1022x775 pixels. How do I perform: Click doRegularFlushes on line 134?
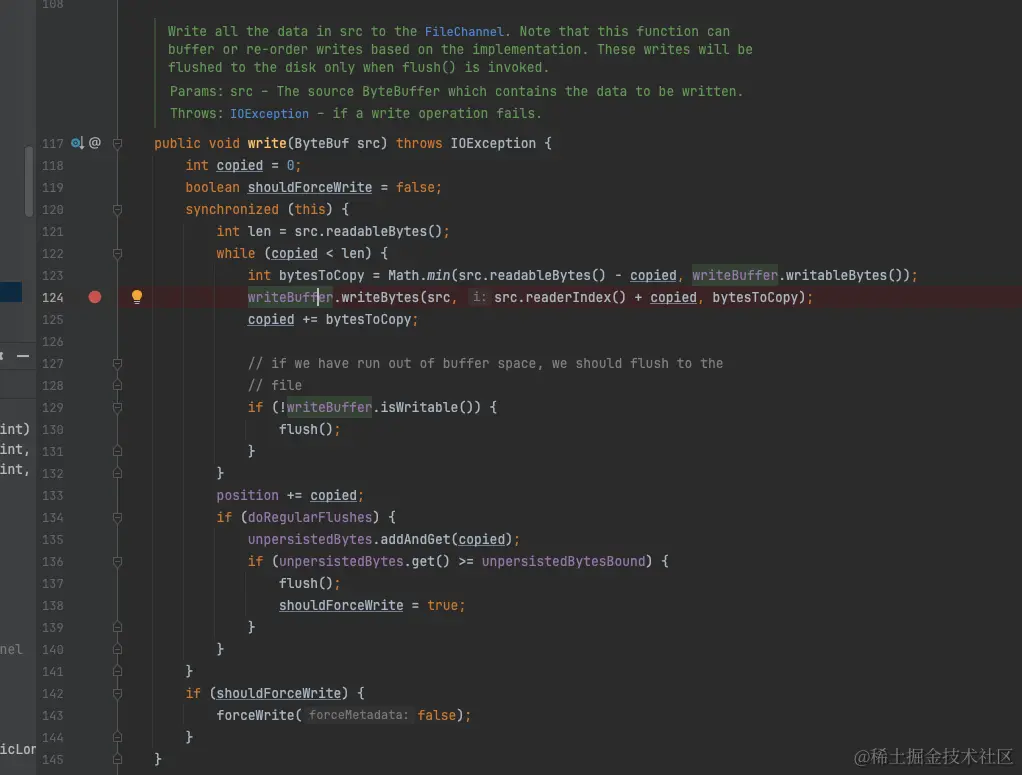click(x=310, y=518)
